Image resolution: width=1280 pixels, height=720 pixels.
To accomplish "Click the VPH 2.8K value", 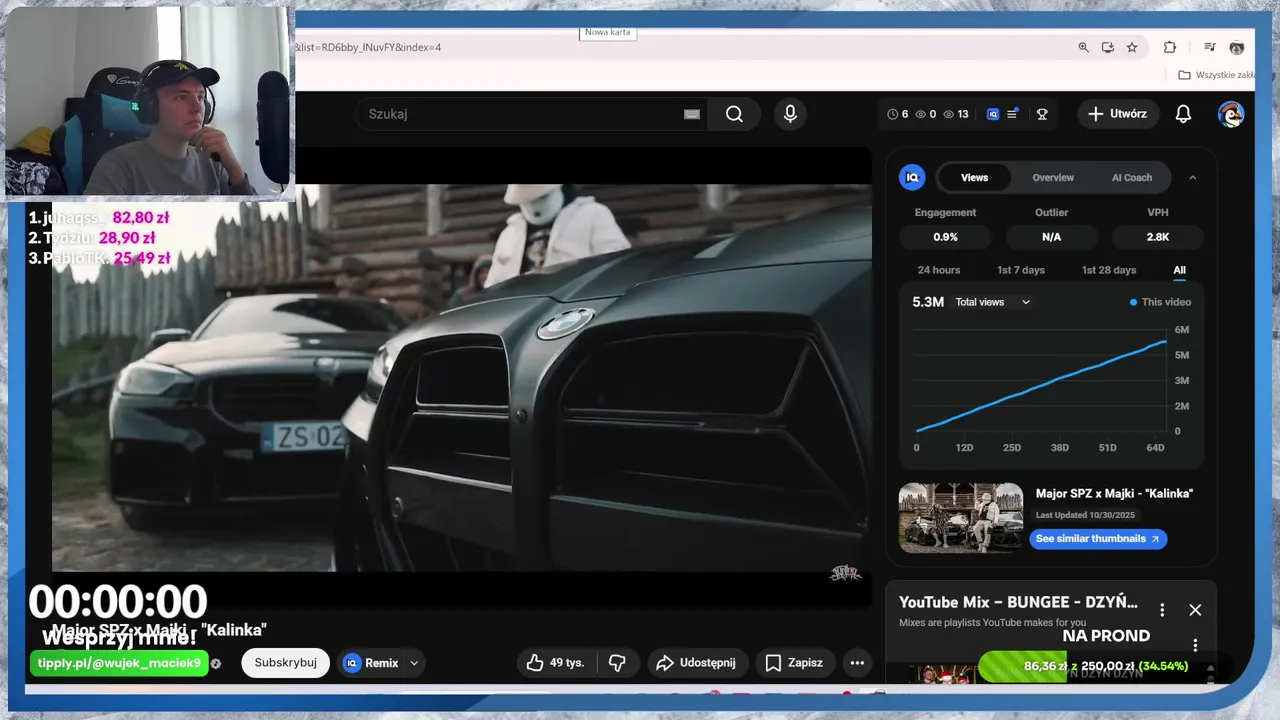I will coord(1157,237).
